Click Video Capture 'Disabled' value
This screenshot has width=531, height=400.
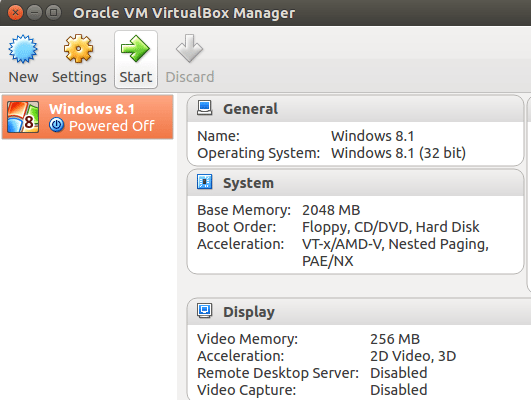[x=399, y=390]
